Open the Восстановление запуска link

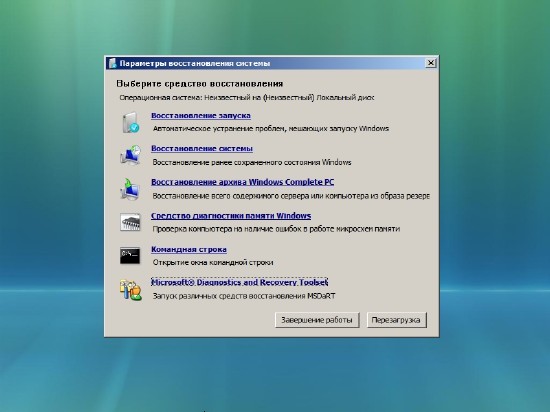coord(201,116)
